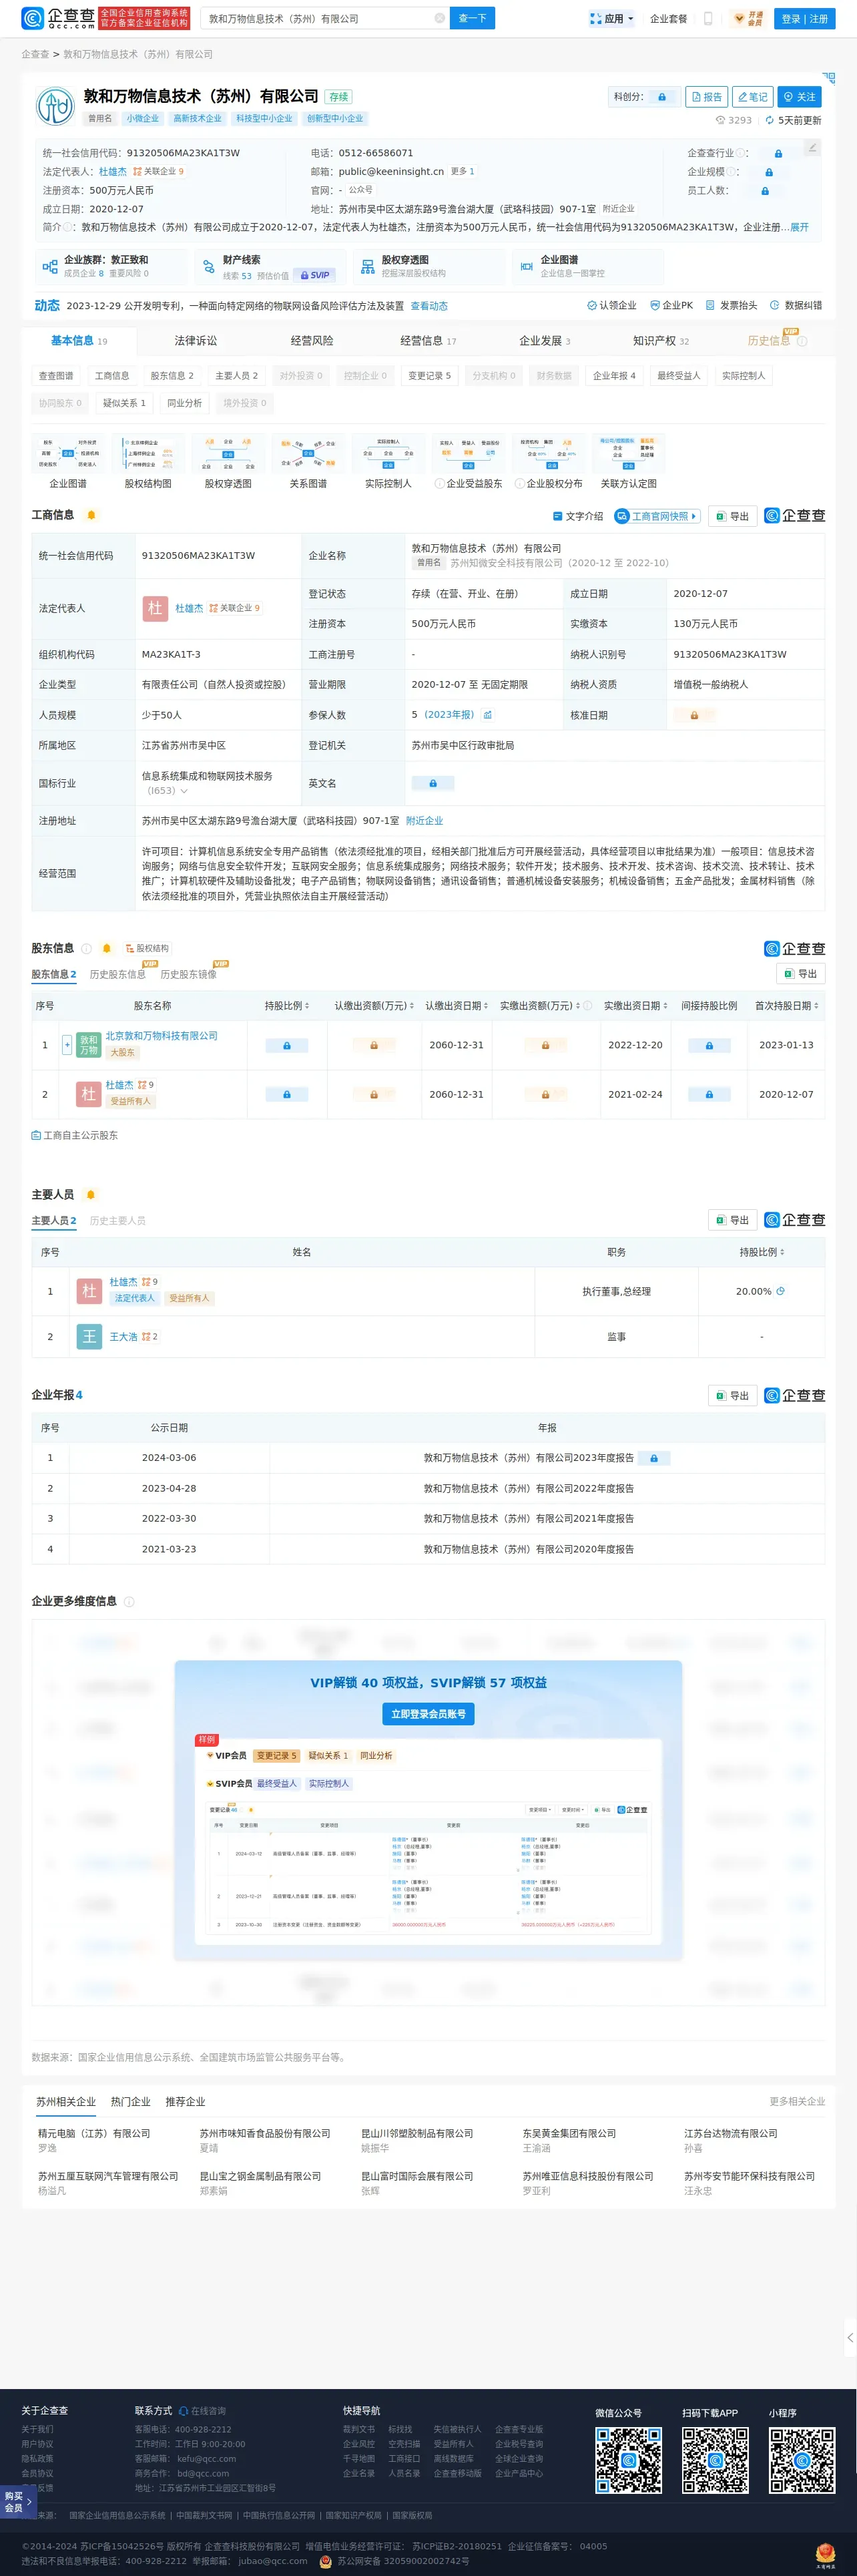Open the 企业族群 敦正致和 card
The width and height of the screenshot is (857, 2576).
(x=112, y=266)
